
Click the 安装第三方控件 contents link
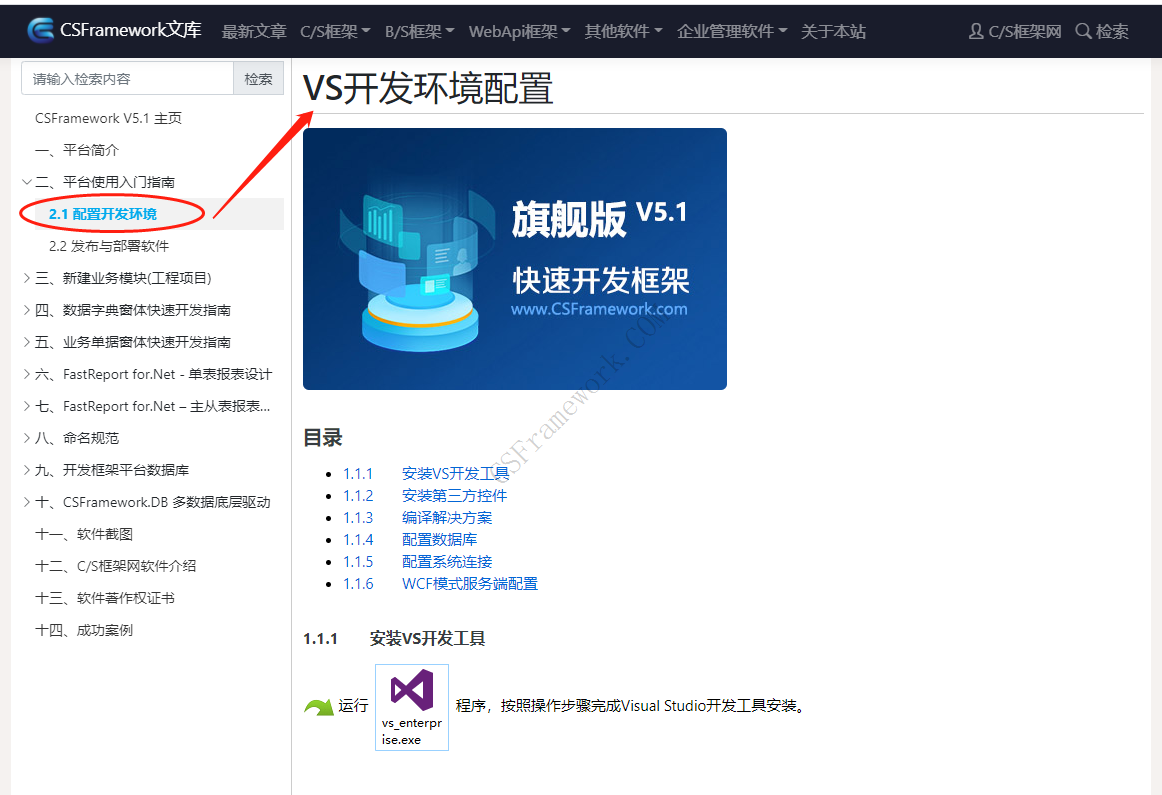click(x=454, y=496)
